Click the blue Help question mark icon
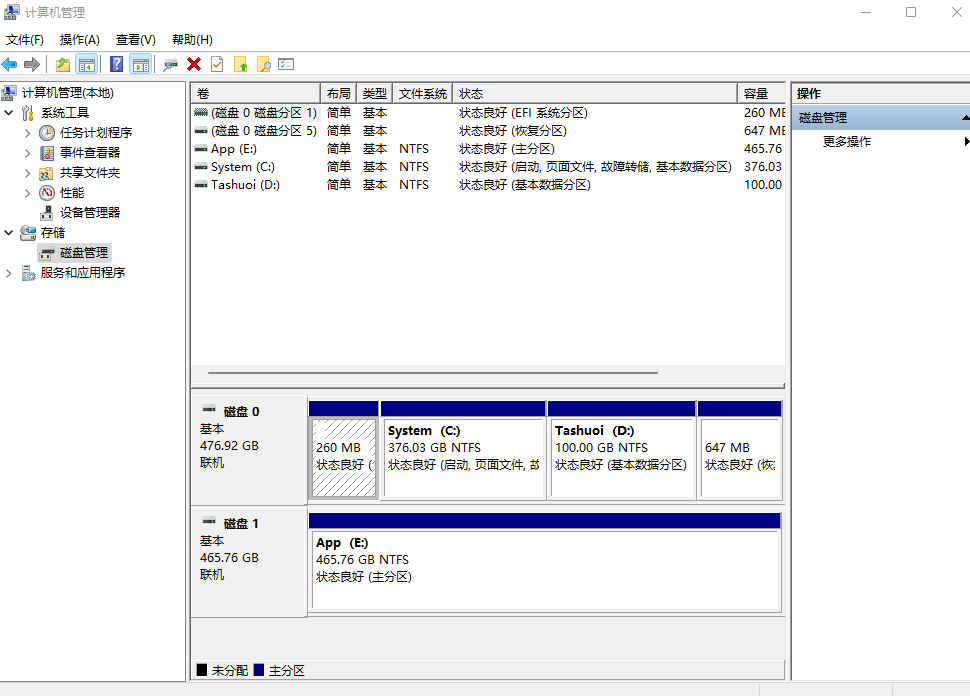This screenshot has width=970, height=696. tap(116, 64)
